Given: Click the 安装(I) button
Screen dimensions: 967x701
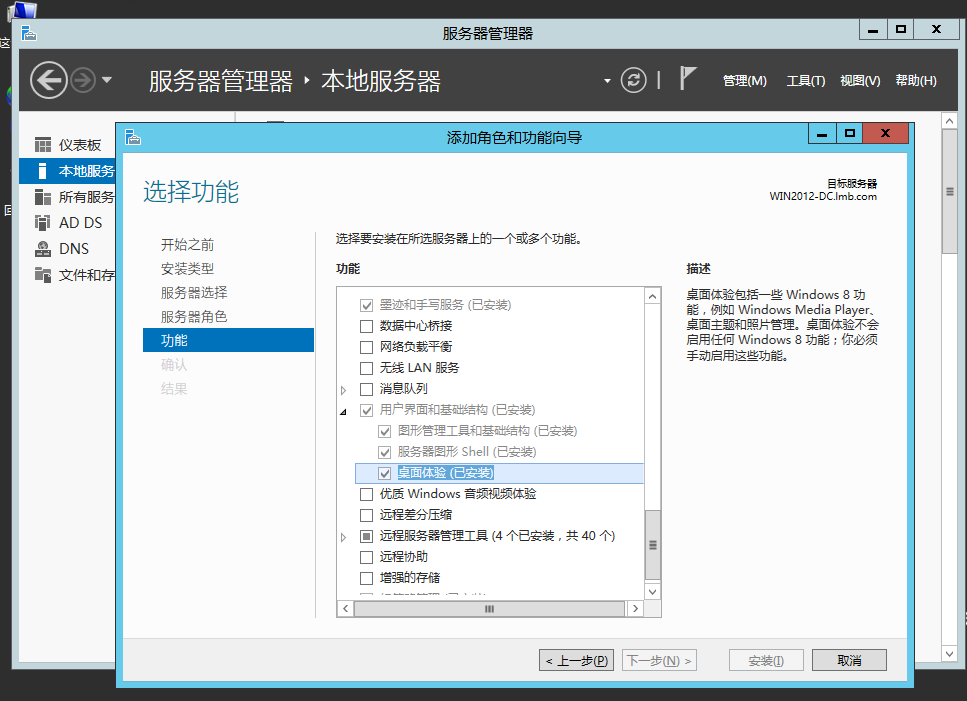Looking at the screenshot, I should point(766,660).
